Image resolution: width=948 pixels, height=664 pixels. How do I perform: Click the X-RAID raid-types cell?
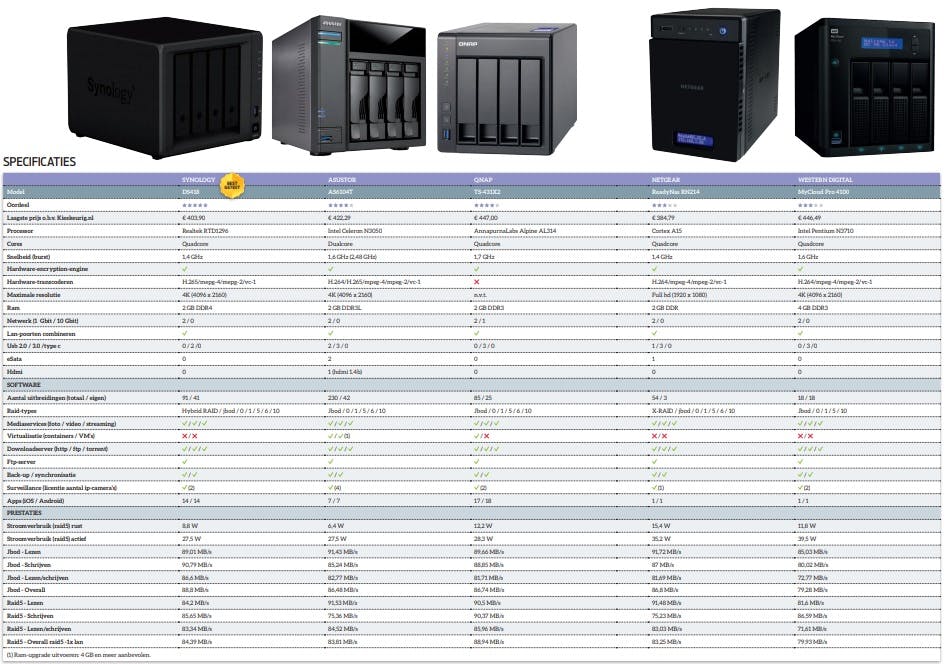click(x=693, y=411)
